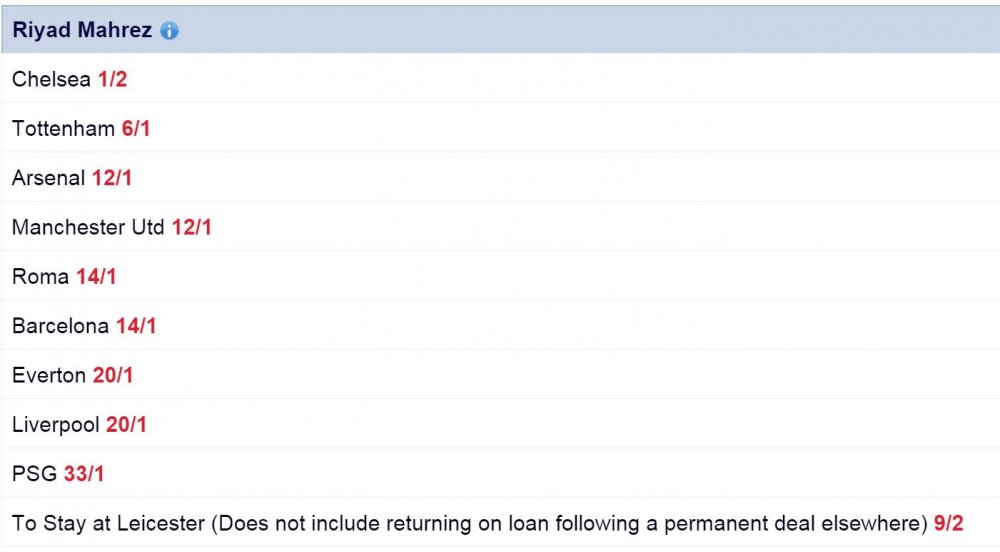Image resolution: width=1000 pixels, height=552 pixels.
Task: Click the PSG team name
Action: point(34,474)
